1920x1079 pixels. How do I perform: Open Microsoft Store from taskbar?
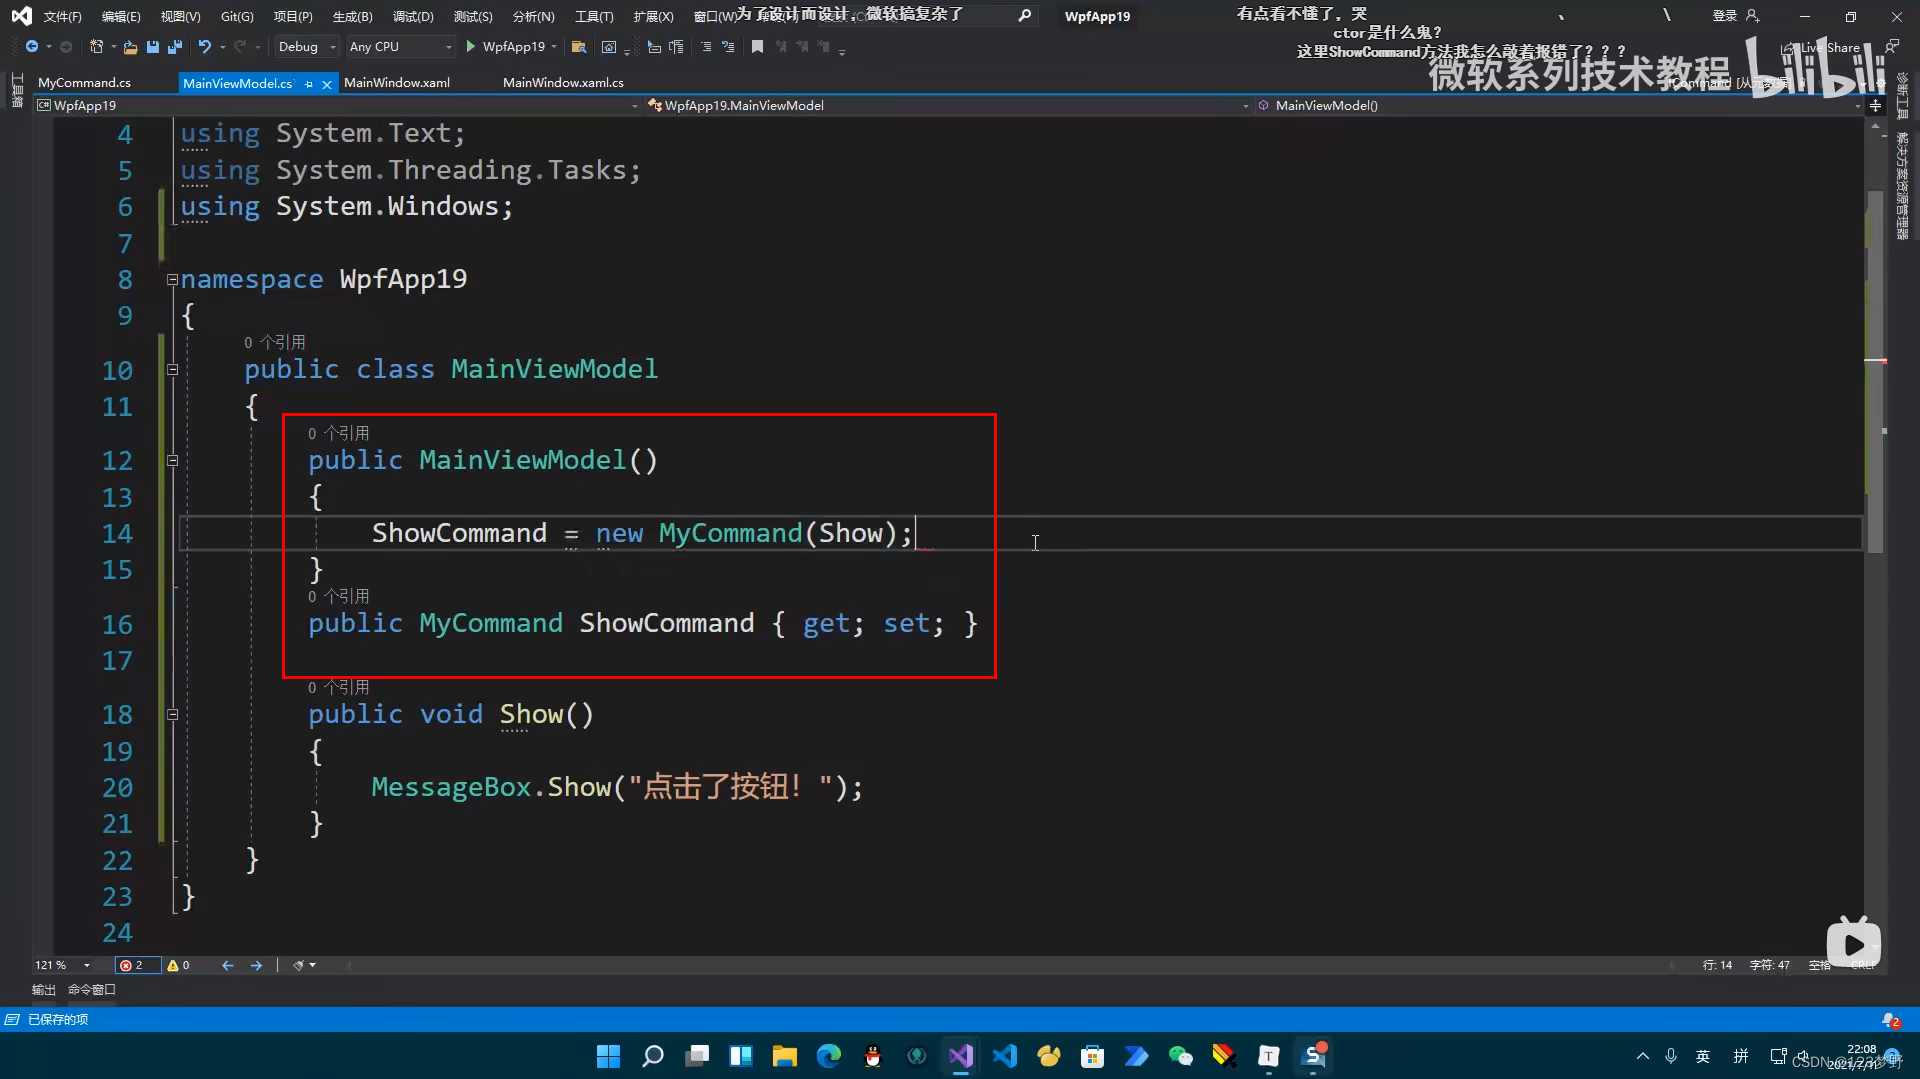pyautogui.click(x=1092, y=1056)
